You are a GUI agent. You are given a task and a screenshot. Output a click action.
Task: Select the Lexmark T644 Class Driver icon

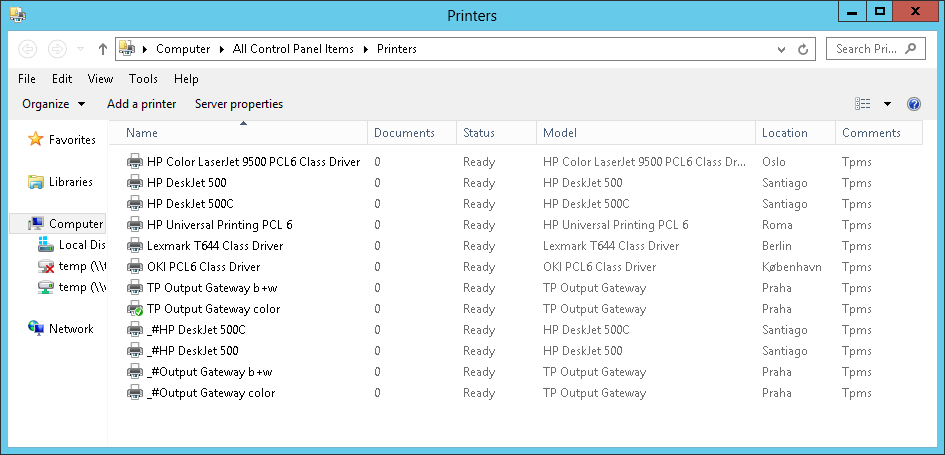[135, 246]
